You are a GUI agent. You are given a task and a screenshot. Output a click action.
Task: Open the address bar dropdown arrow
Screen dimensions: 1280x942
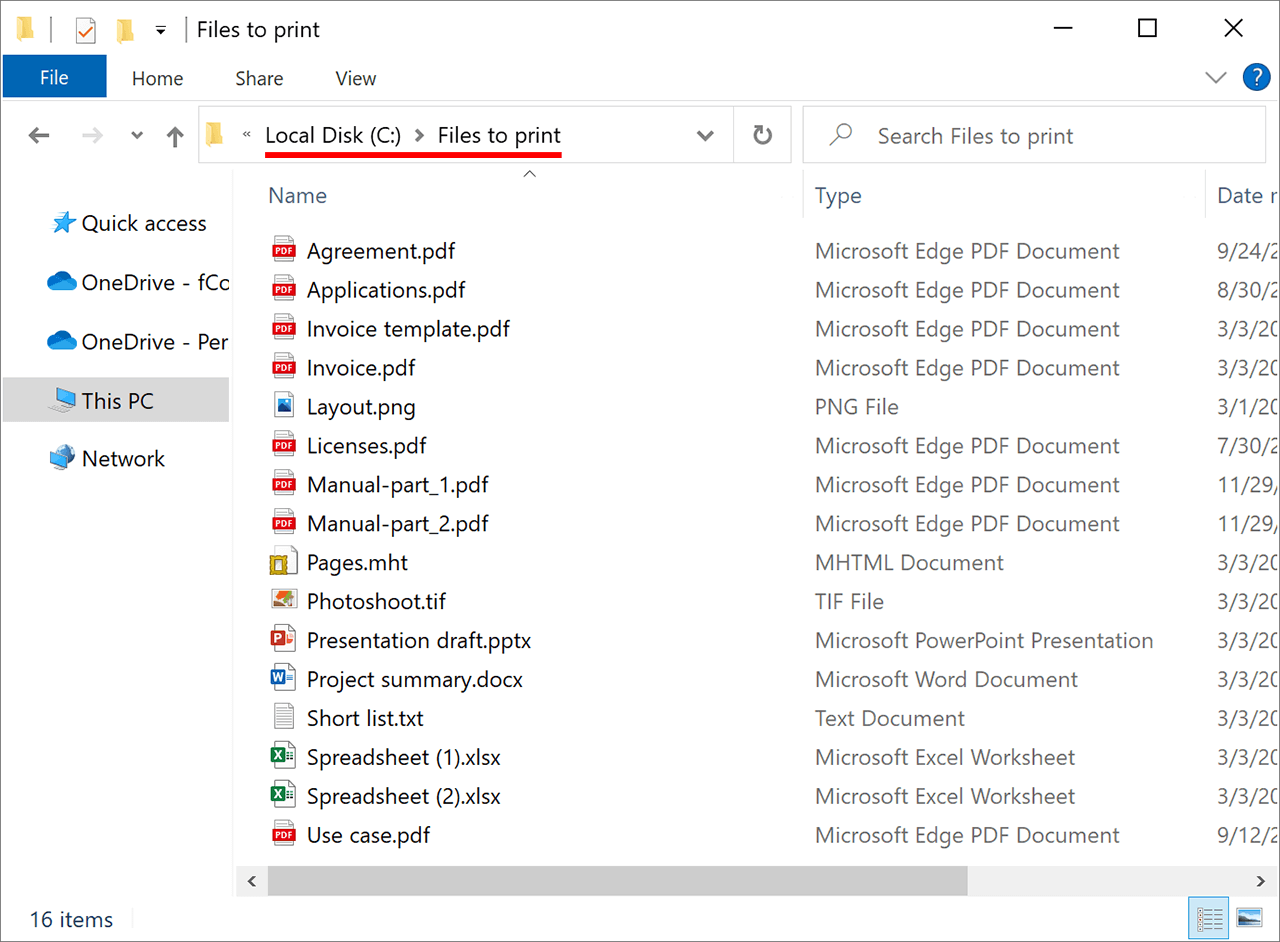705,135
